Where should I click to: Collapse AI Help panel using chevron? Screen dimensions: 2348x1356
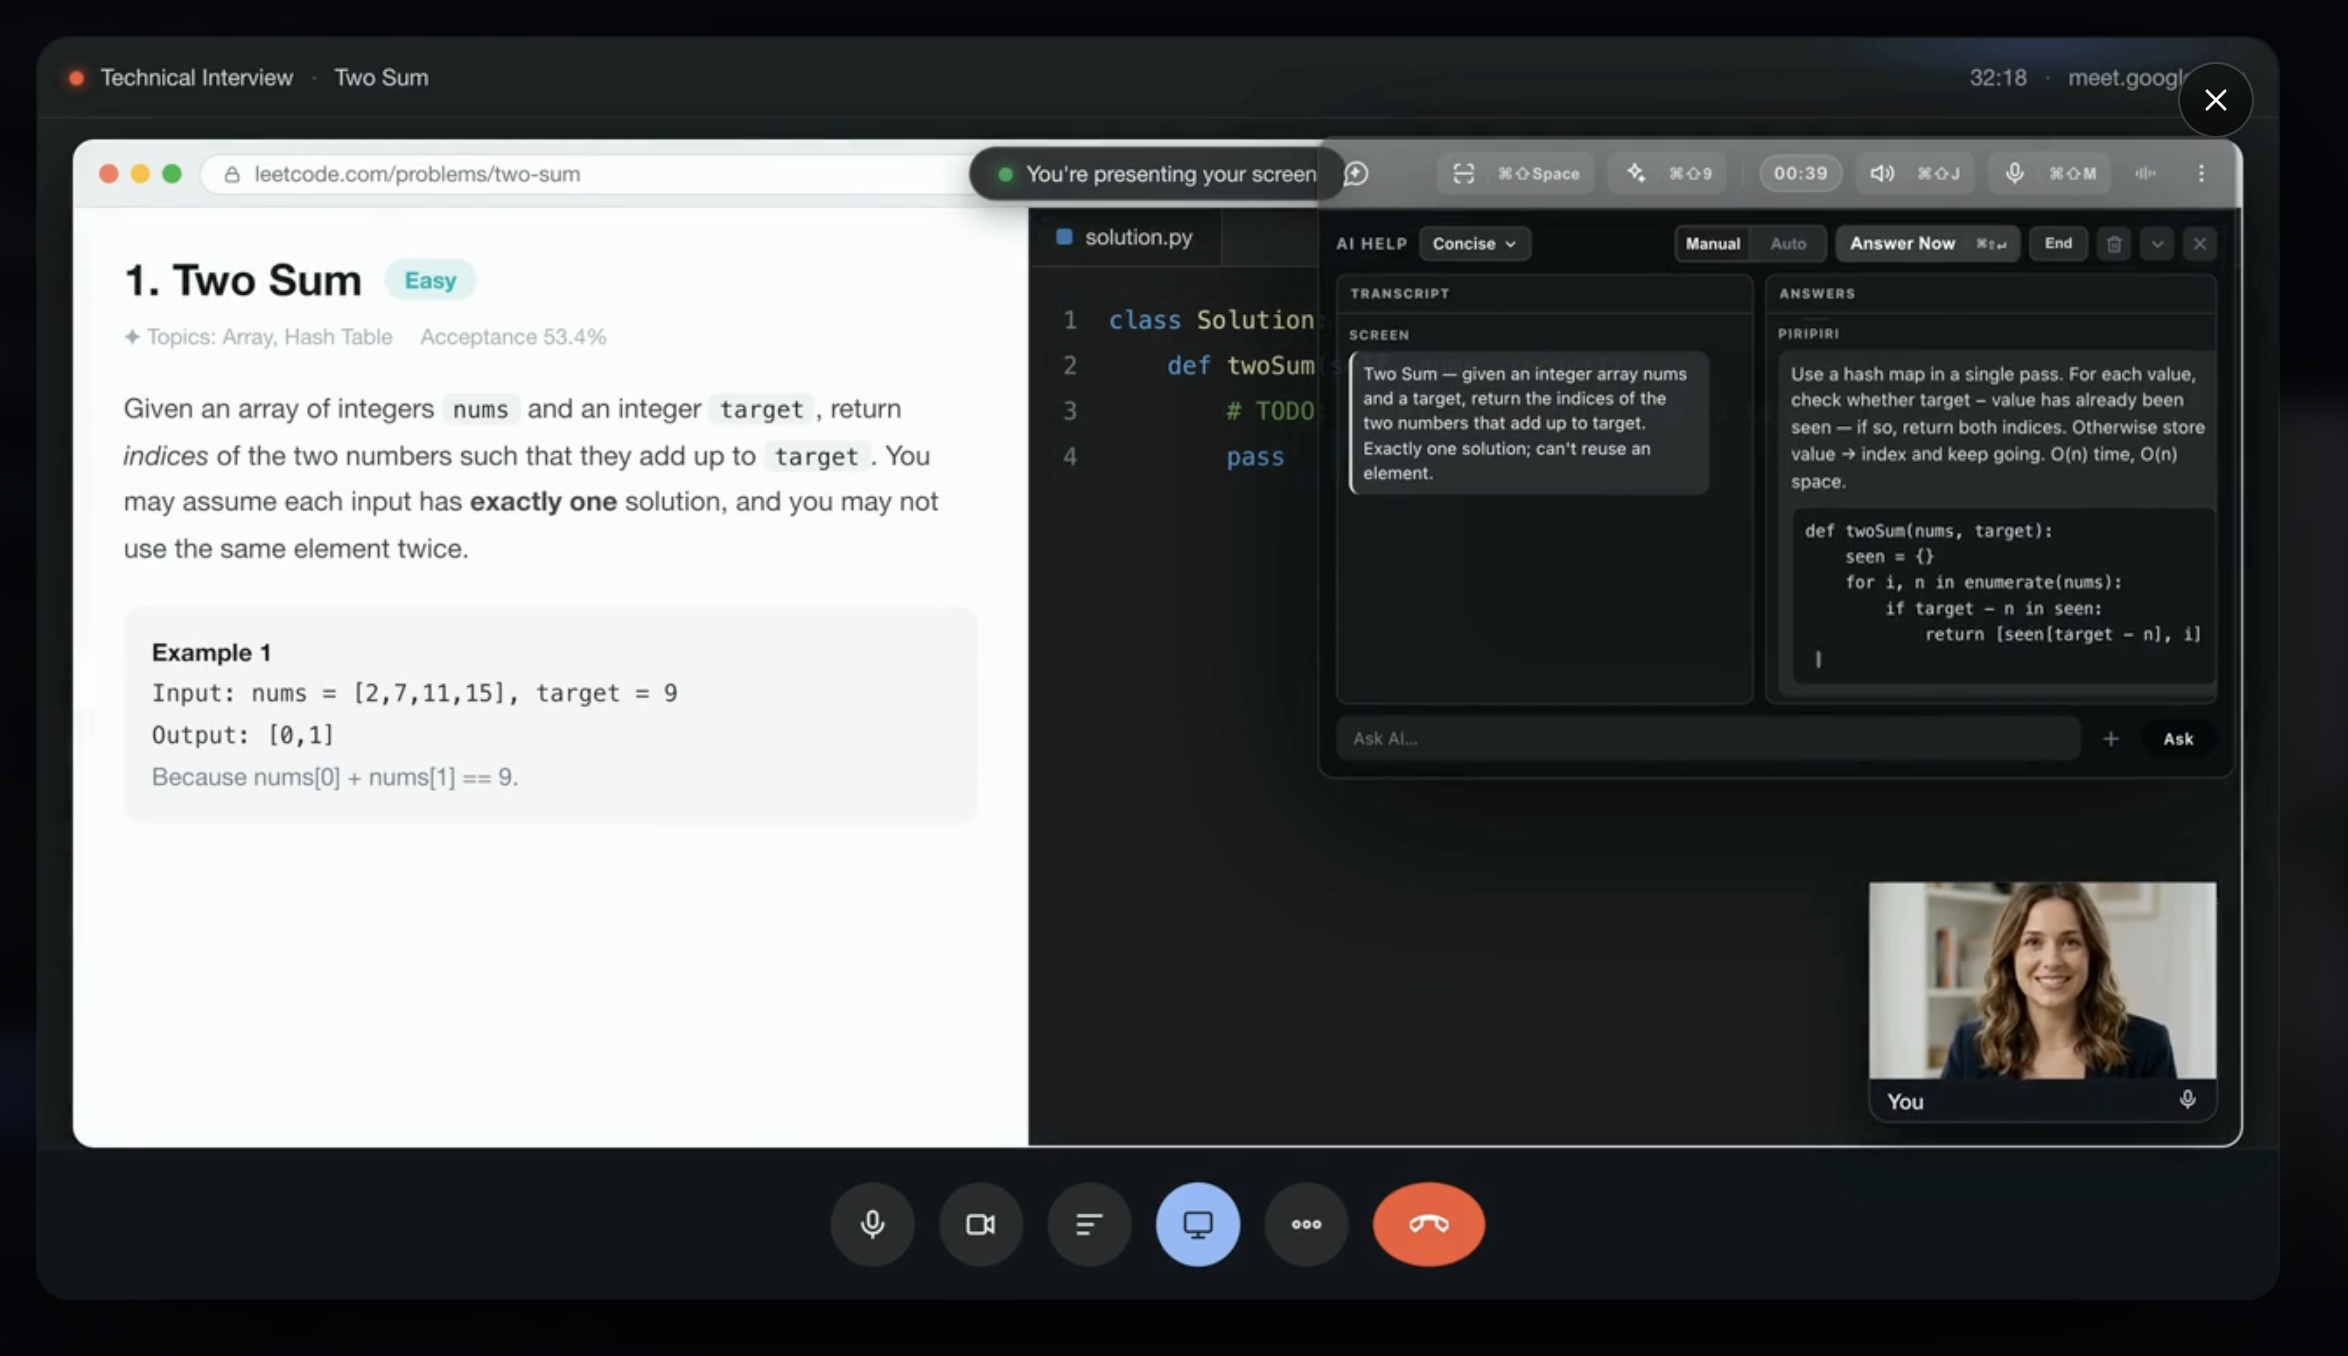tap(2157, 244)
